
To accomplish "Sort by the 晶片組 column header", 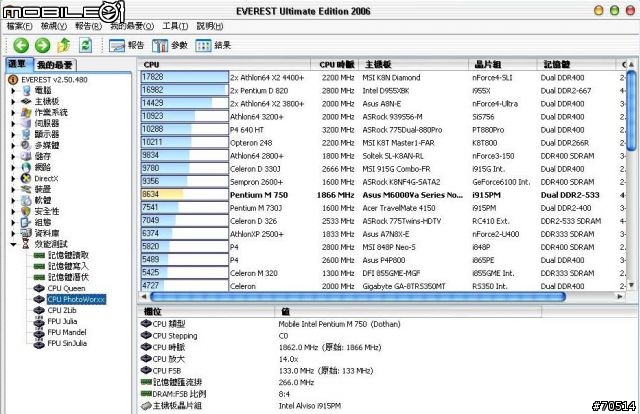I will coord(503,65).
